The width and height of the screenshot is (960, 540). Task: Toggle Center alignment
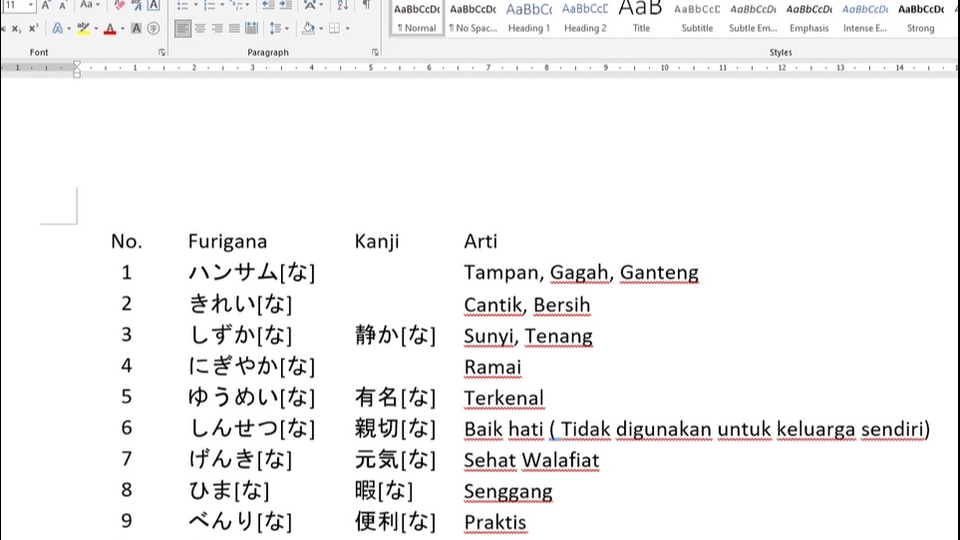200,29
